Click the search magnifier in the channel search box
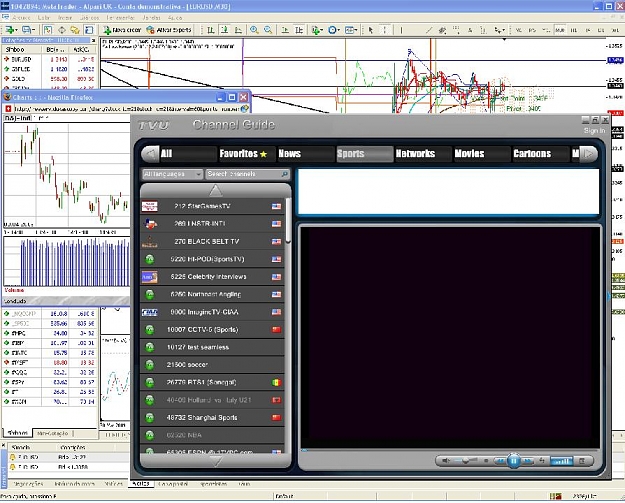This screenshot has height=503, width=625. click(285, 174)
